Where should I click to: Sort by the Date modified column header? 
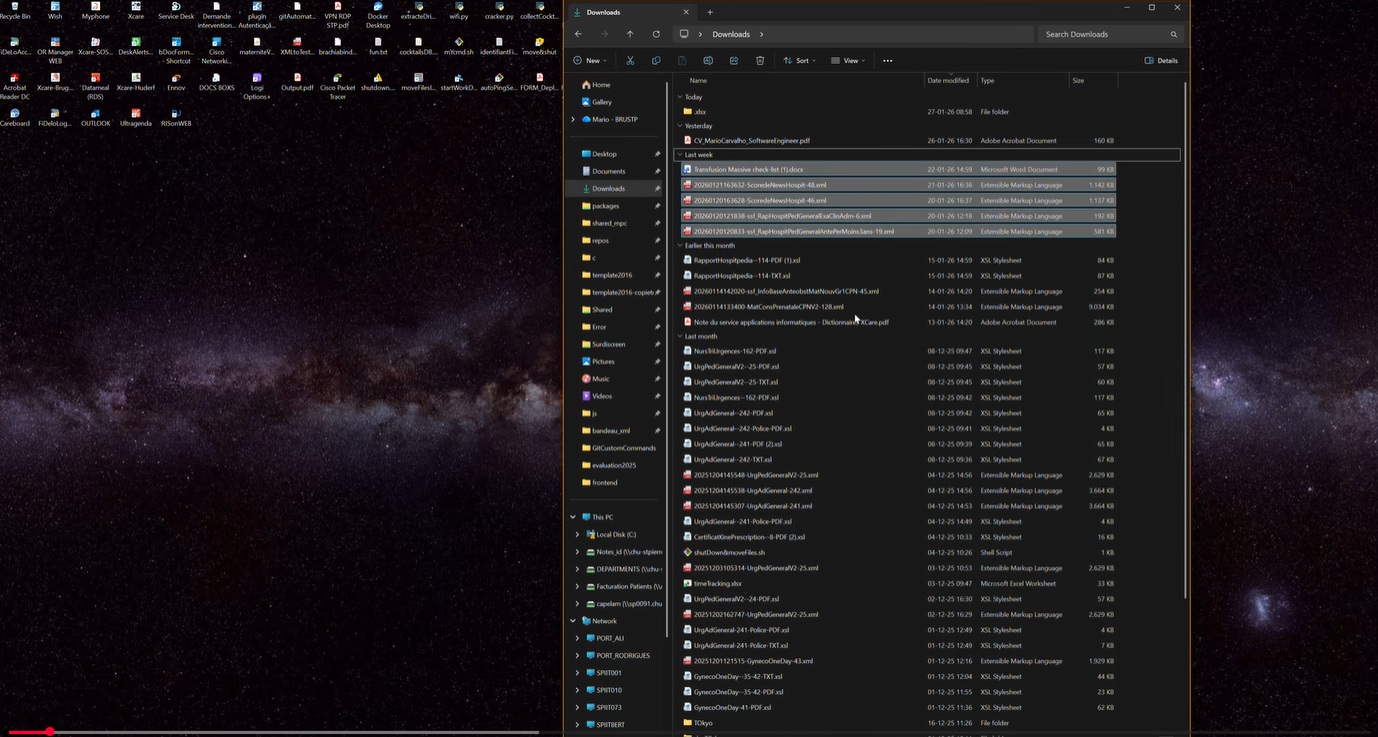[x=947, y=80]
